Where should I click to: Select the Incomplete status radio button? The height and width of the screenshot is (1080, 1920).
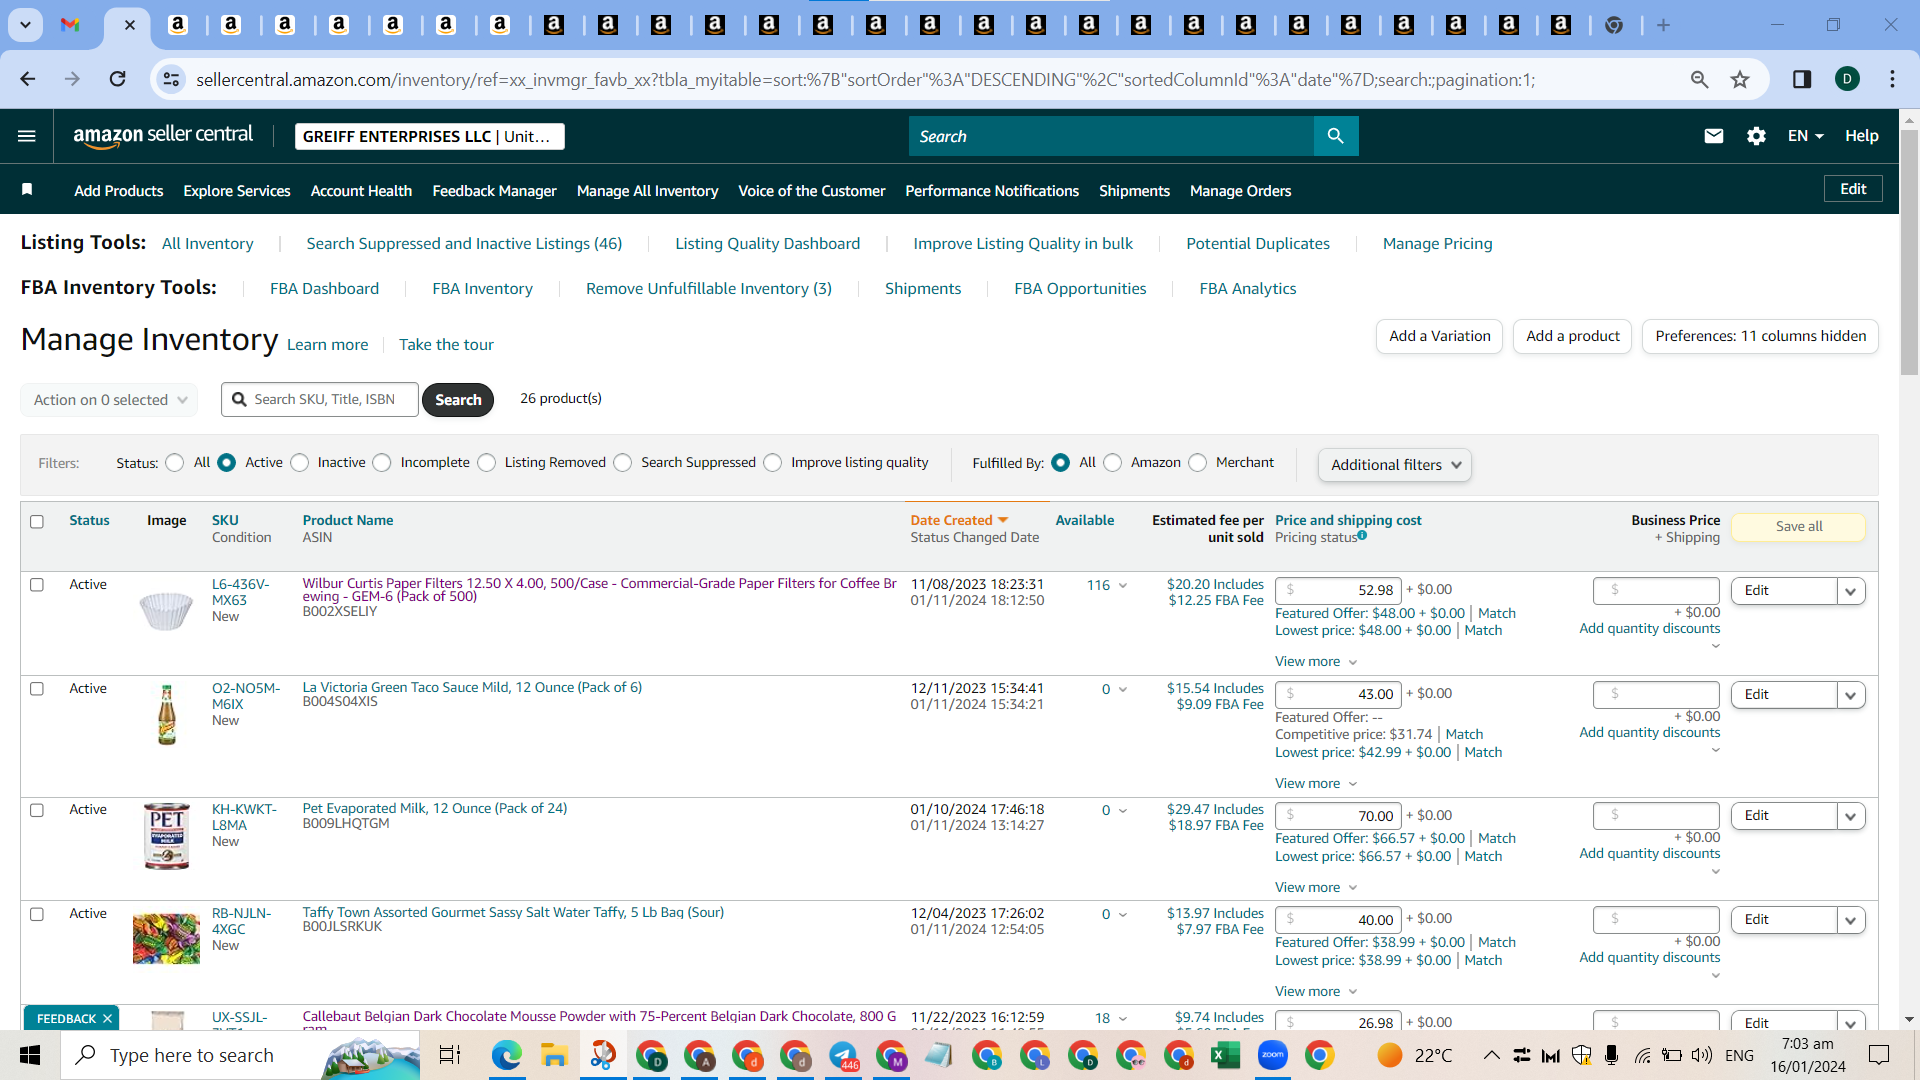coord(382,462)
